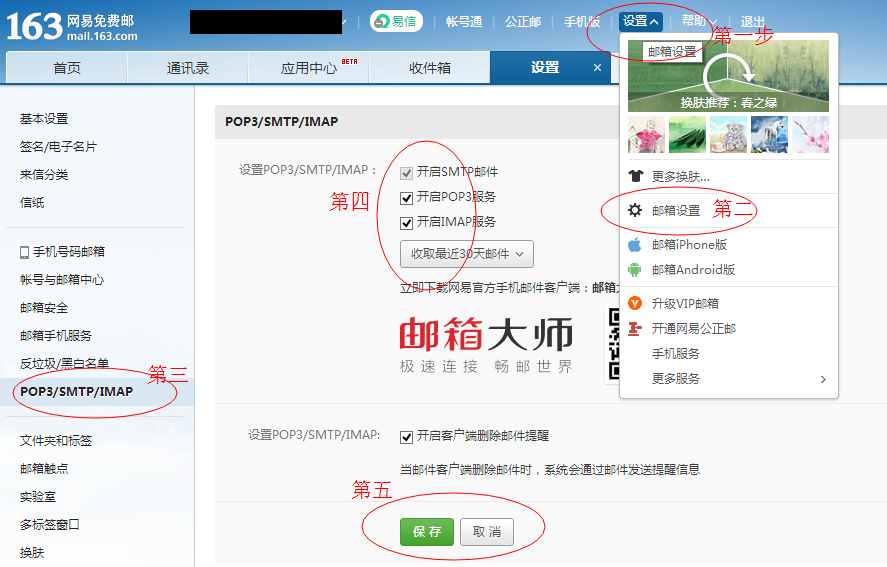Open the 应用中心 tab

tap(309, 68)
